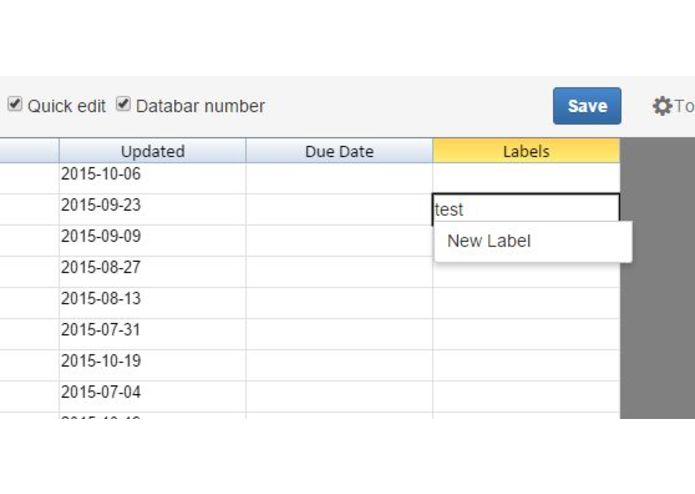Click the Due Date cell in 2015-07-04 row
This screenshot has height=494, width=695.
(340, 397)
